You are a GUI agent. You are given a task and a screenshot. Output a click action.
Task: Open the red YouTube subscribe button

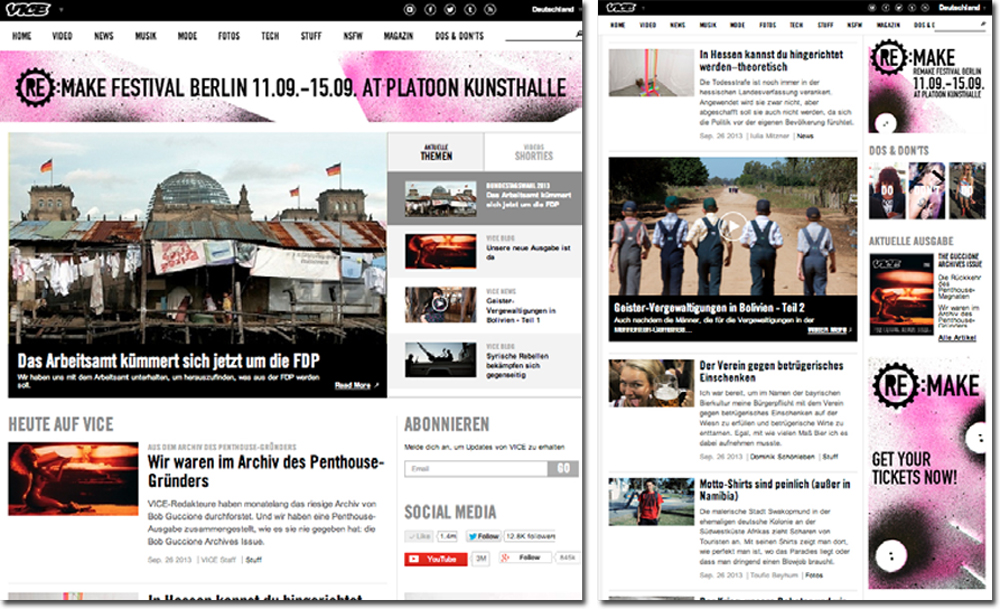coord(436,559)
